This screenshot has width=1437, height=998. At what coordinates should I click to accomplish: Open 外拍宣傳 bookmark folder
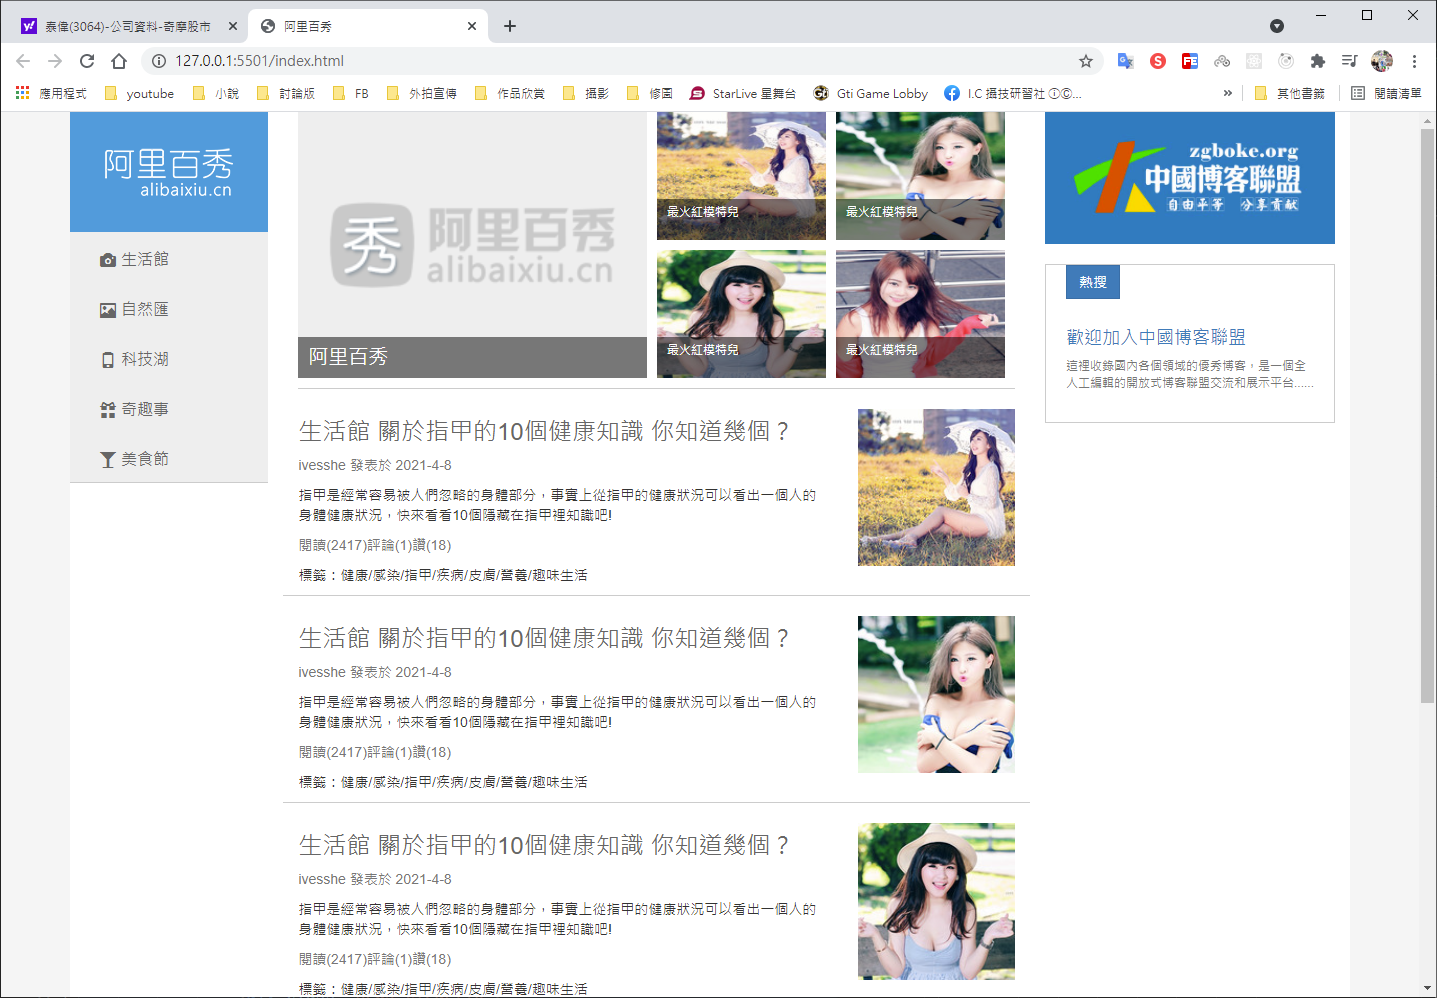click(x=421, y=93)
